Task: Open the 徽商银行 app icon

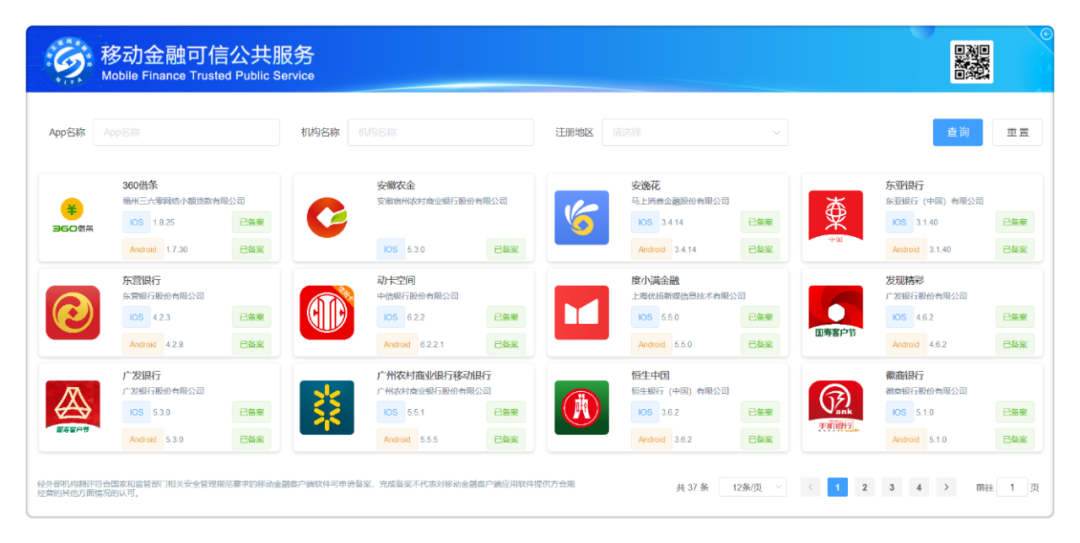Action: coord(835,408)
